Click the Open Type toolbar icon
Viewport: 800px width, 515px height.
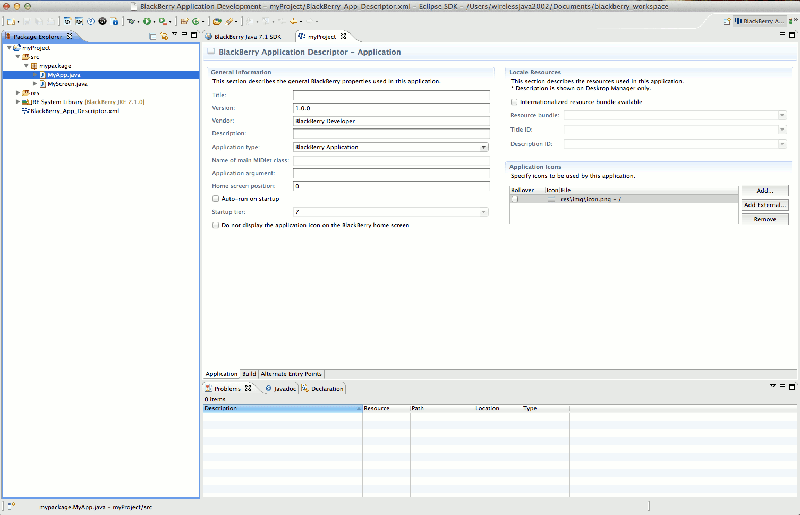click(217, 21)
